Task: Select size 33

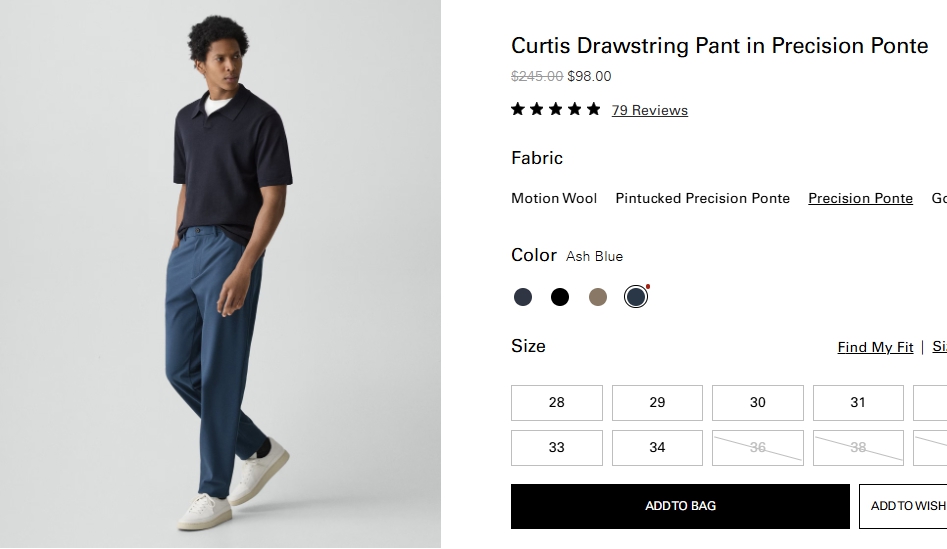Action: [557, 448]
